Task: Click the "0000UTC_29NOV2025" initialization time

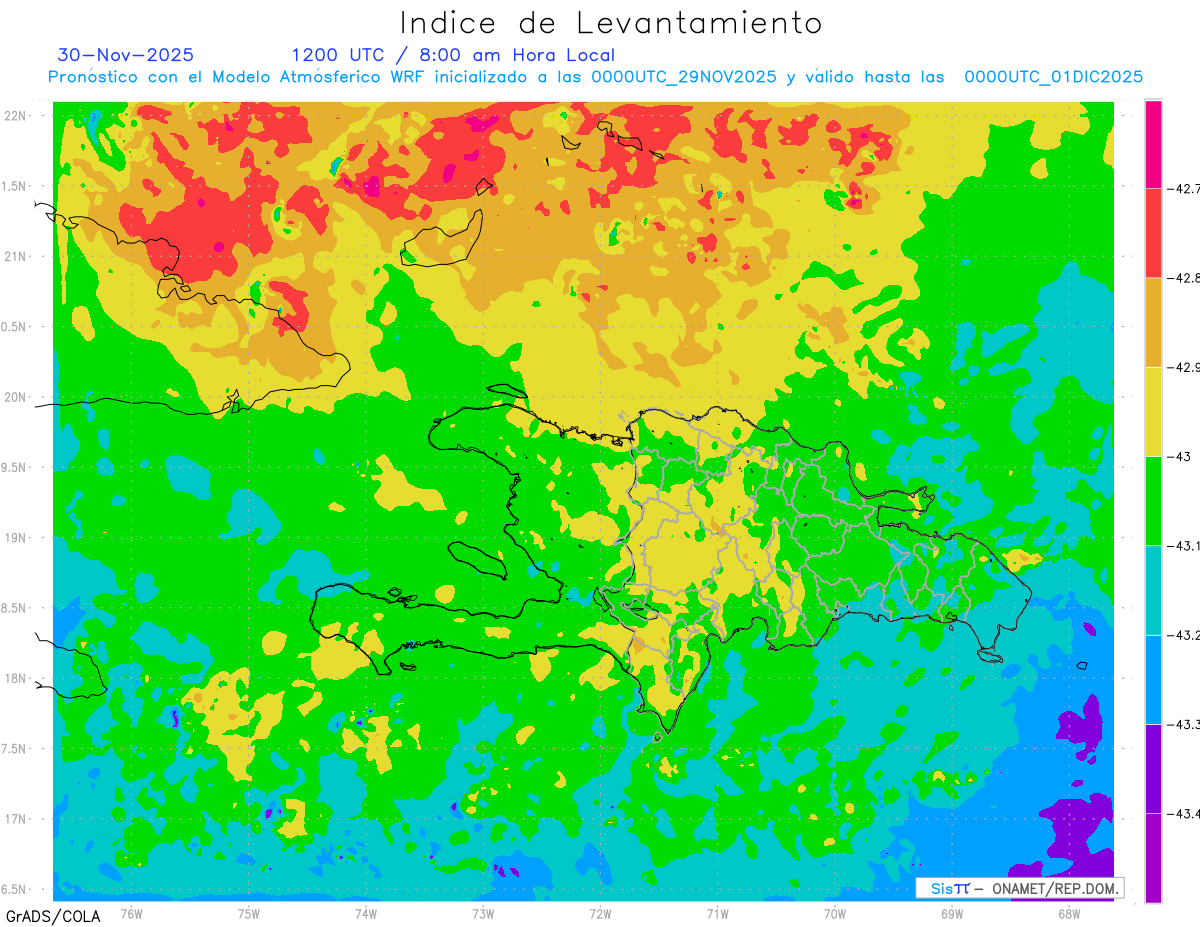Action: pos(684,77)
